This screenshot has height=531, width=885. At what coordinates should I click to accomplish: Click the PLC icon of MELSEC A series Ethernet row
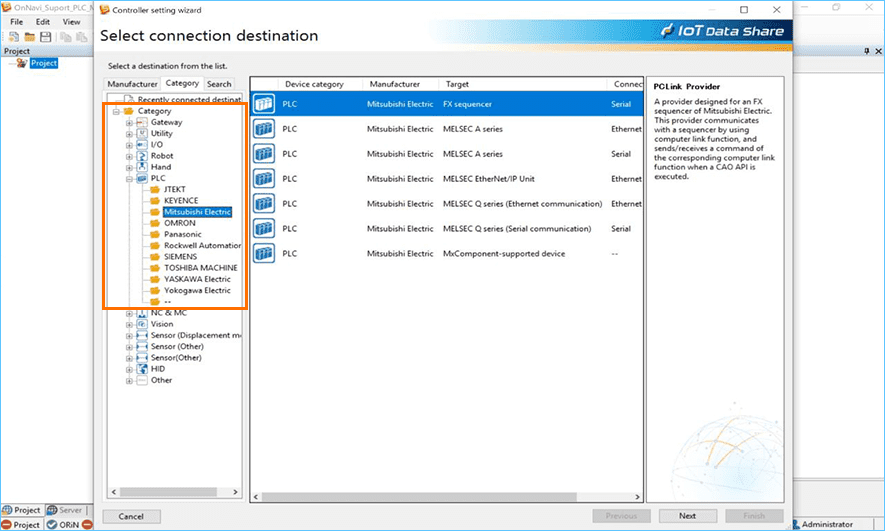pos(264,129)
